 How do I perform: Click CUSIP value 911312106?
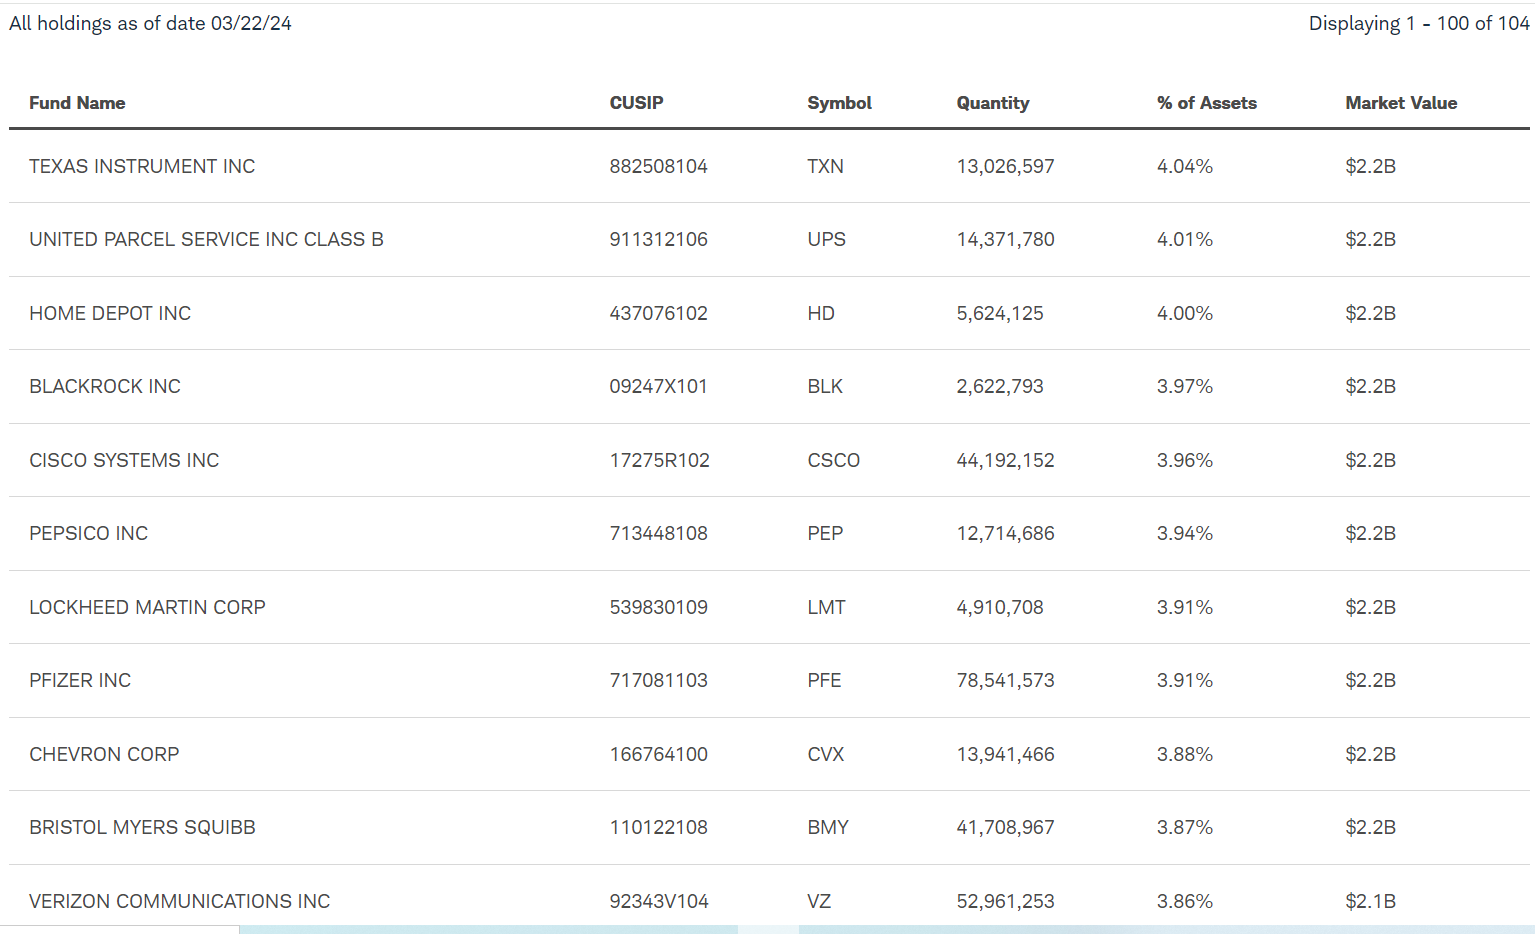[x=658, y=239]
